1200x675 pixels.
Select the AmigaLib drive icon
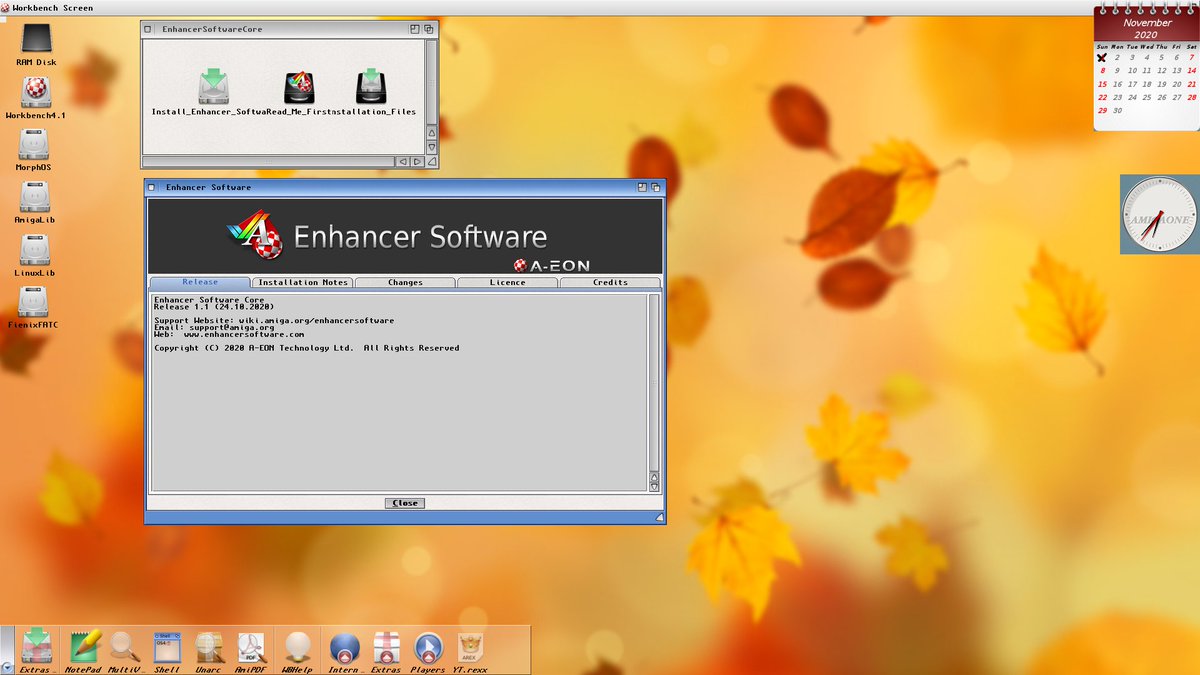pyautogui.click(x=34, y=199)
